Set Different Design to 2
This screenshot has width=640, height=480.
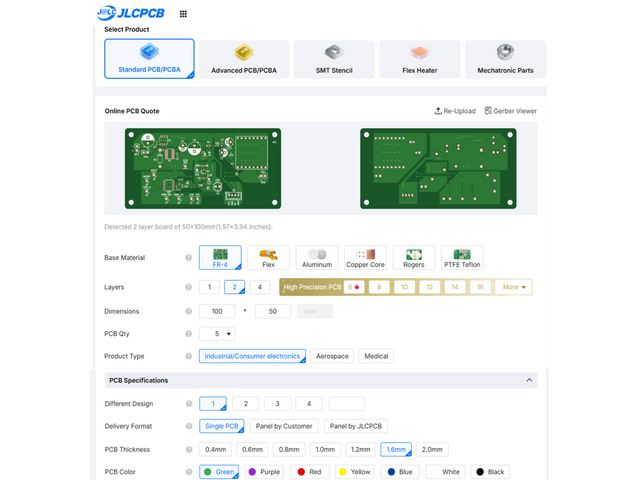(x=246, y=404)
